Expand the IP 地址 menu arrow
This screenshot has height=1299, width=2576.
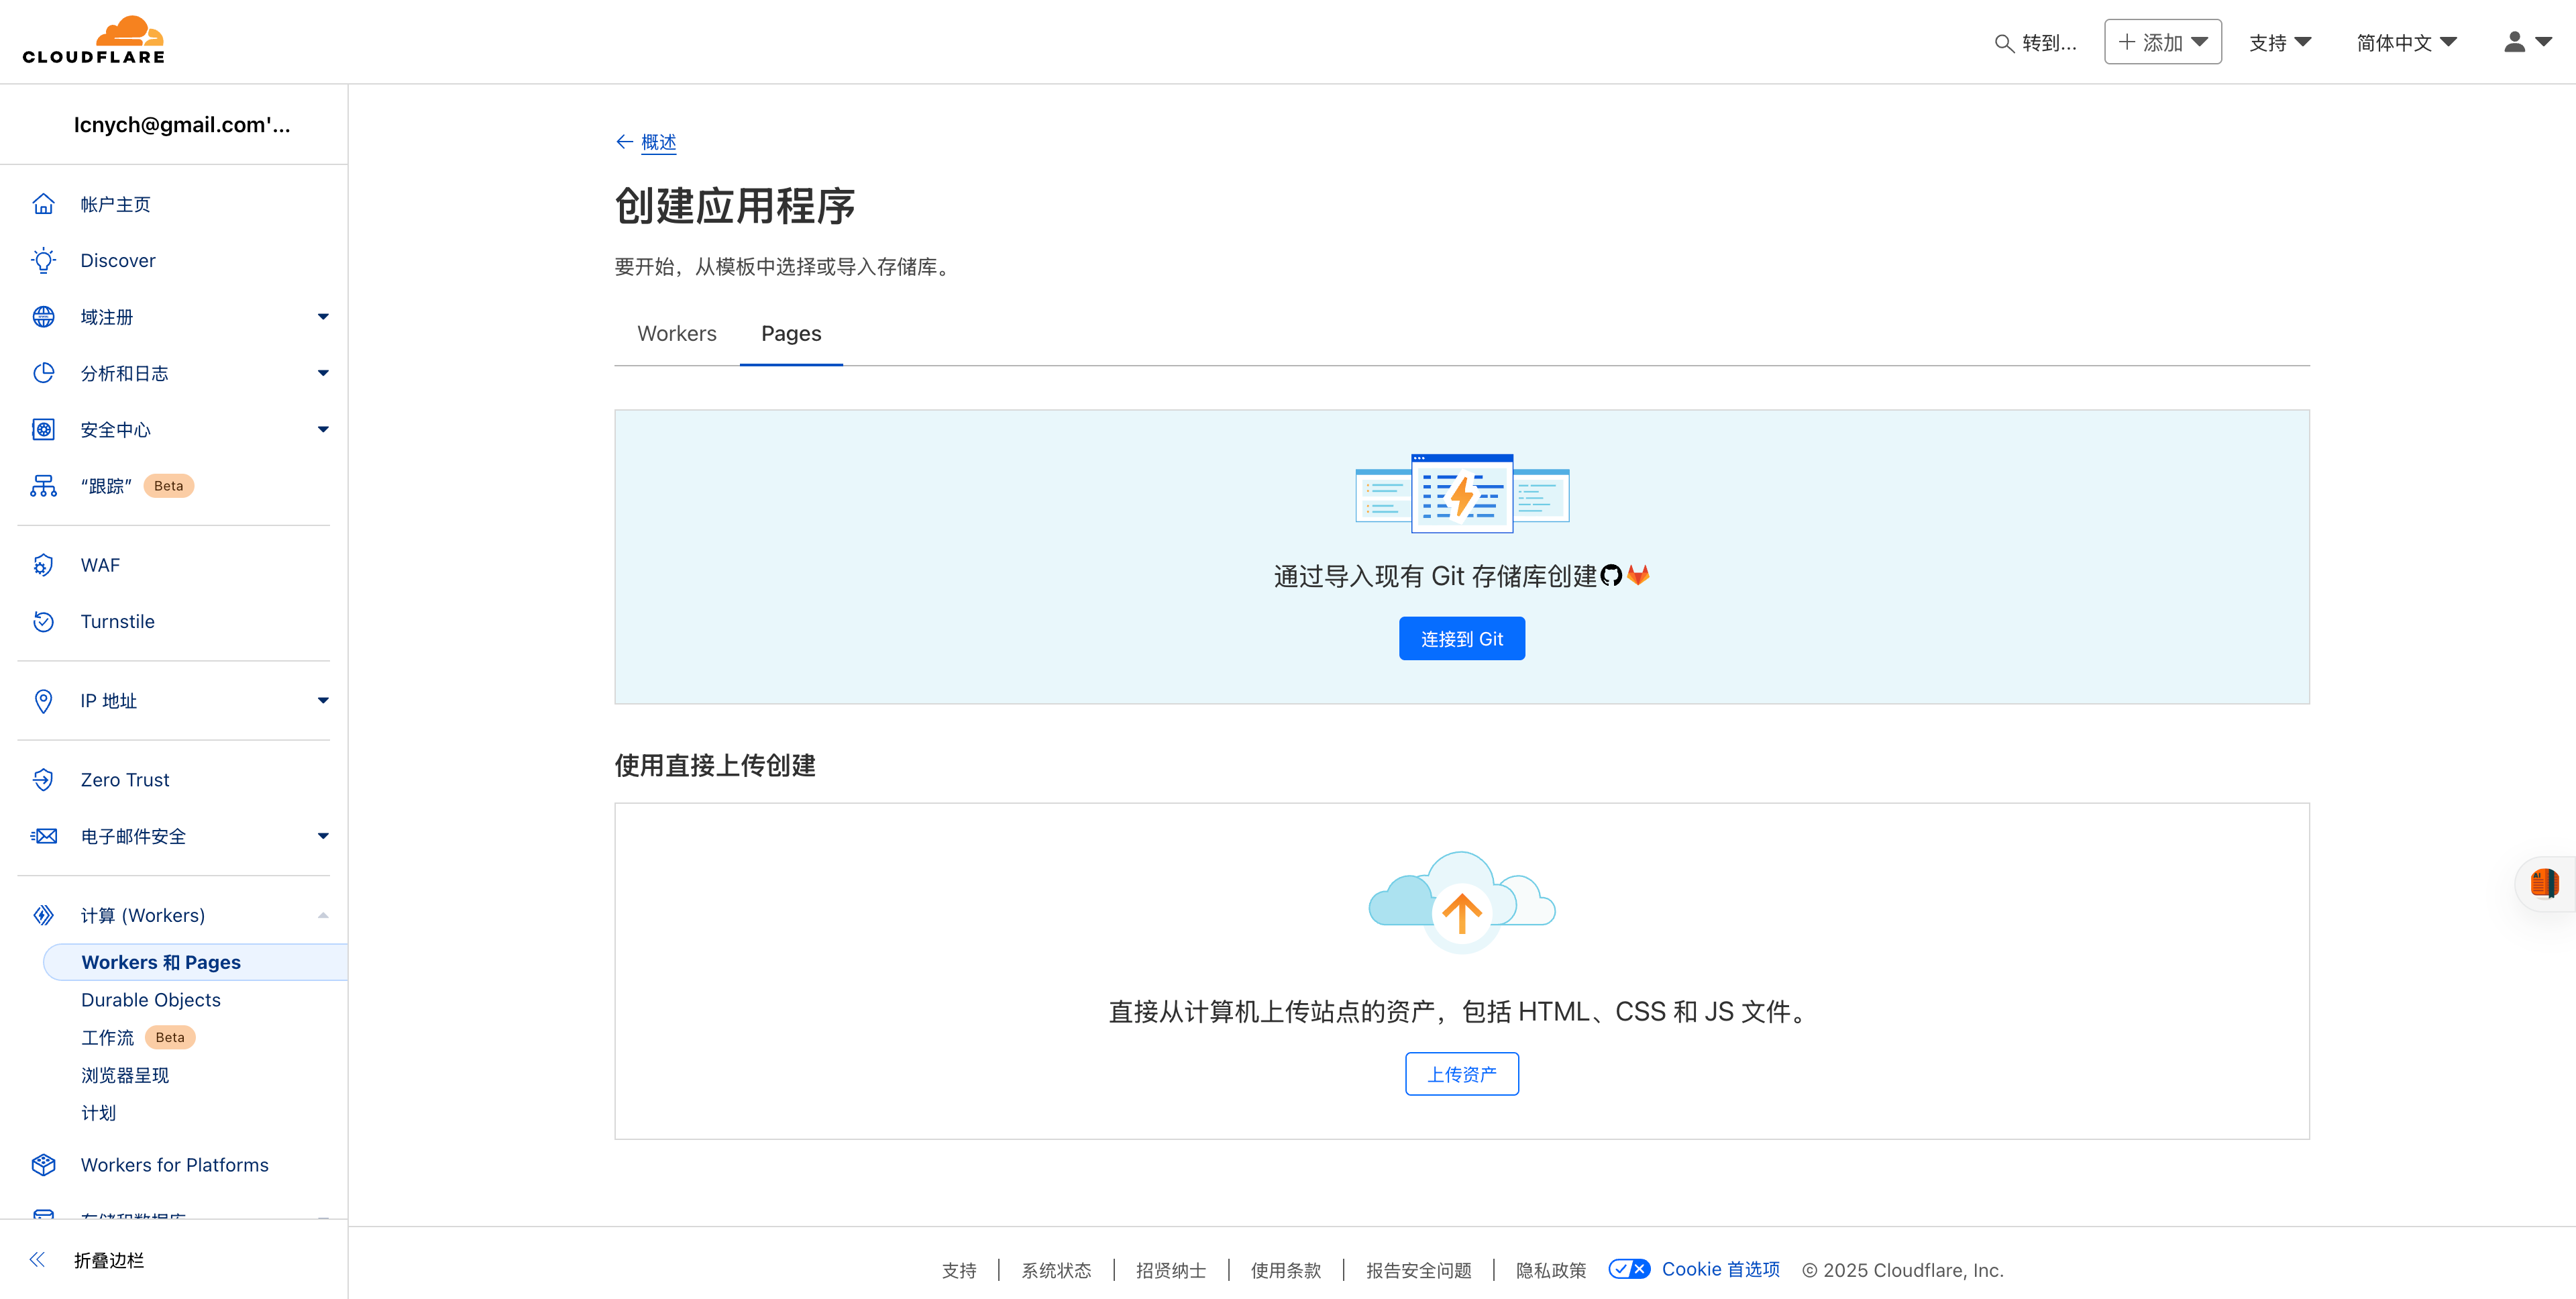point(323,701)
